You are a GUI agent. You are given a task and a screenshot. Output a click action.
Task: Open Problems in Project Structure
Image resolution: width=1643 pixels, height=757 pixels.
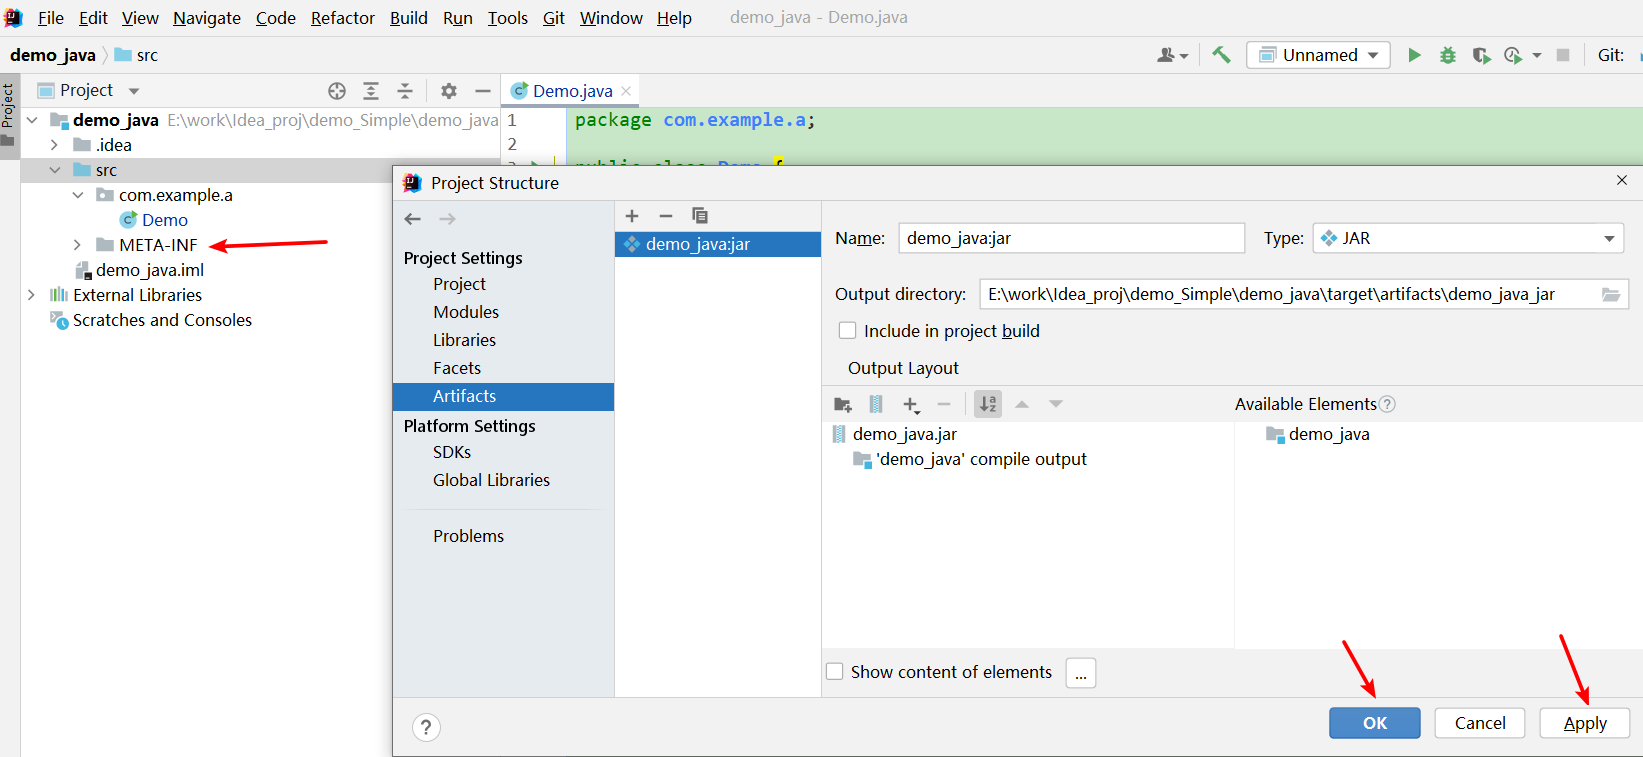point(468,536)
